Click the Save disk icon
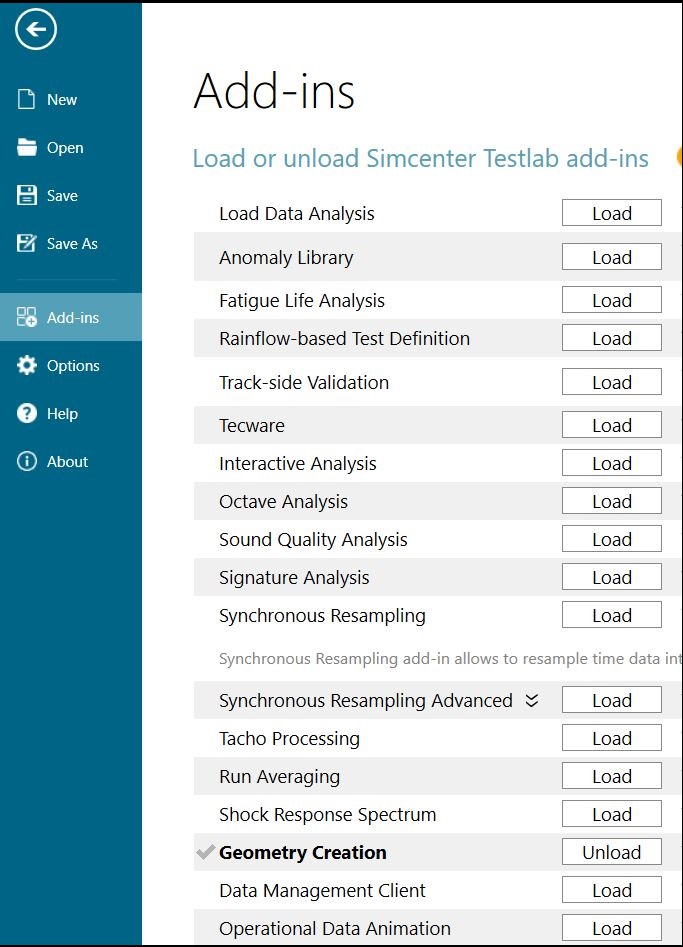 pos(27,195)
